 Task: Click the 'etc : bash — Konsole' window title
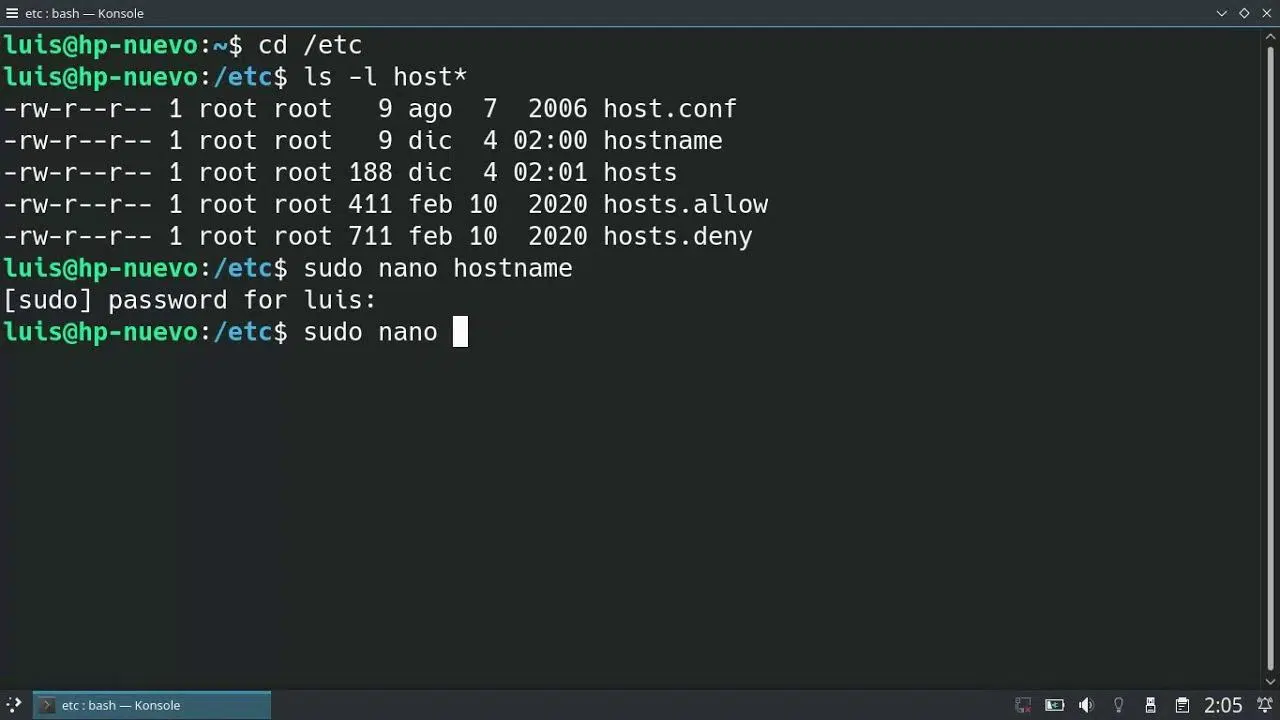pos(84,13)
